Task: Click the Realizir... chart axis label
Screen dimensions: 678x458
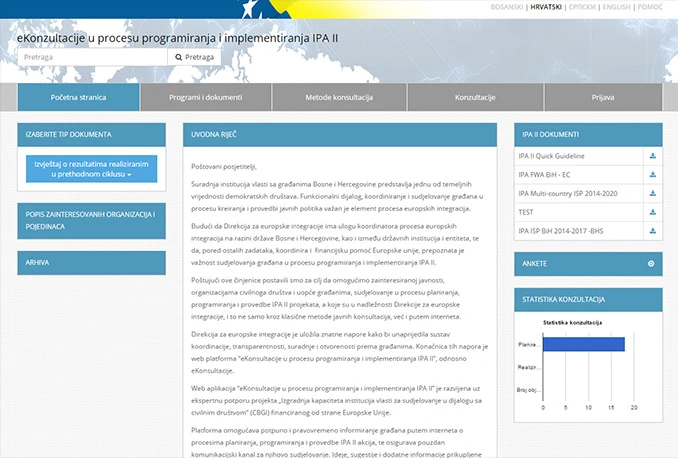Action: (529, 367)
